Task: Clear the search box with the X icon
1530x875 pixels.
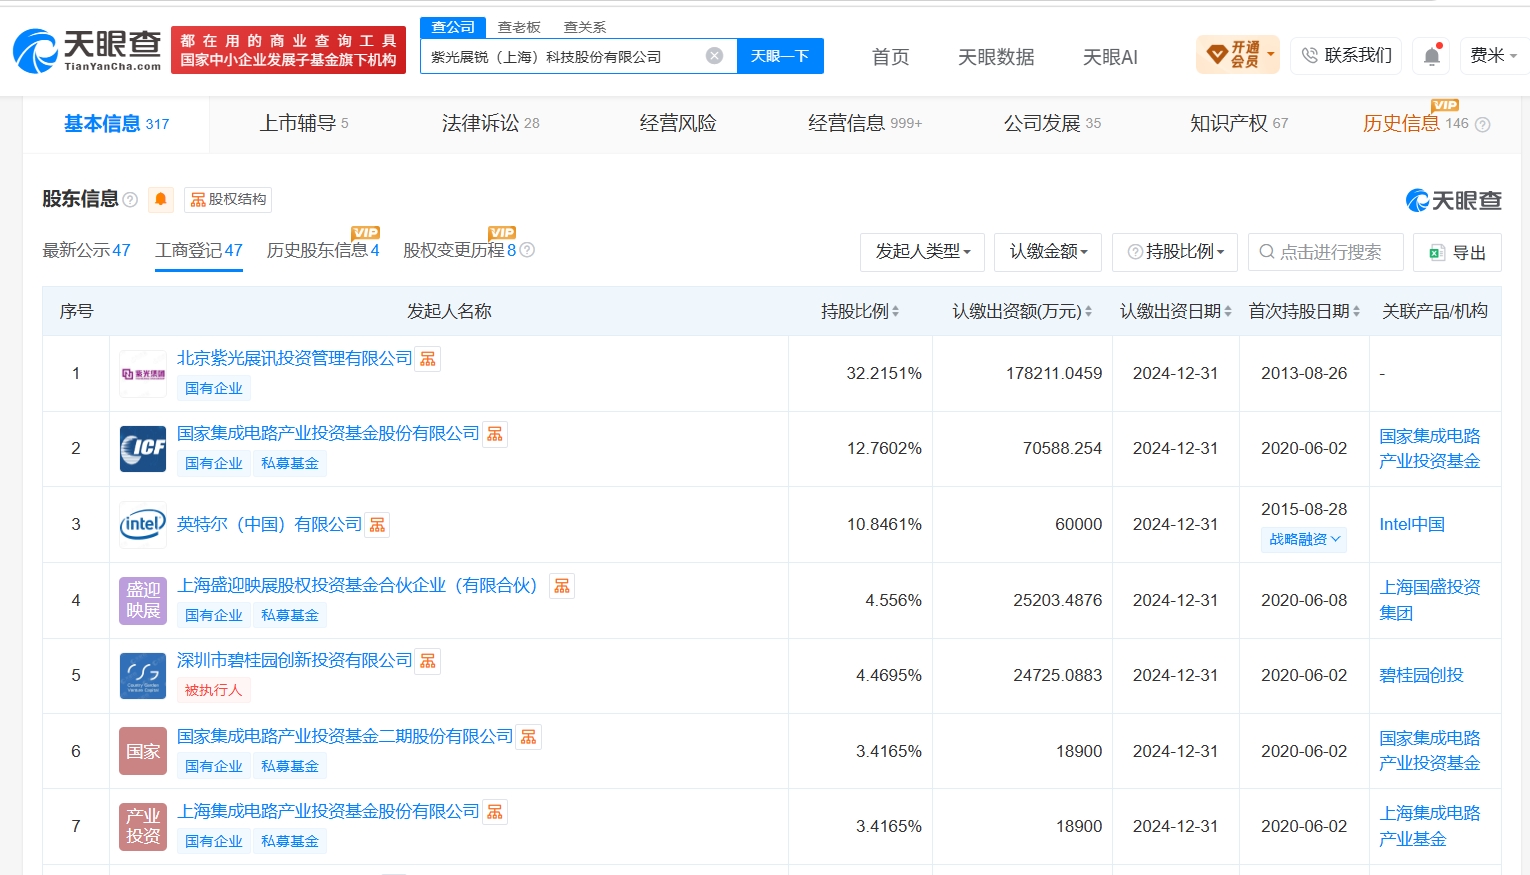Action: pyautogui.click(x=714, y=56)
